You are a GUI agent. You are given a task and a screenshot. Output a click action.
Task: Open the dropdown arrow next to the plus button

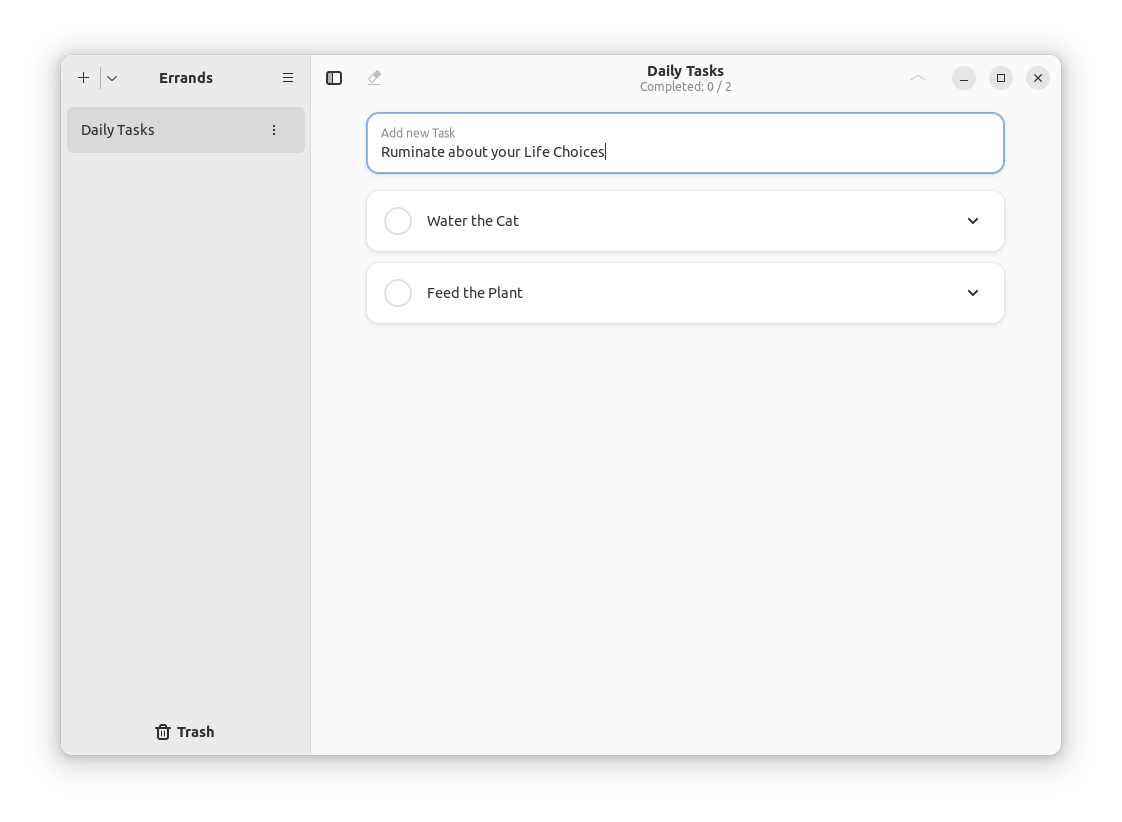[111, 77]
